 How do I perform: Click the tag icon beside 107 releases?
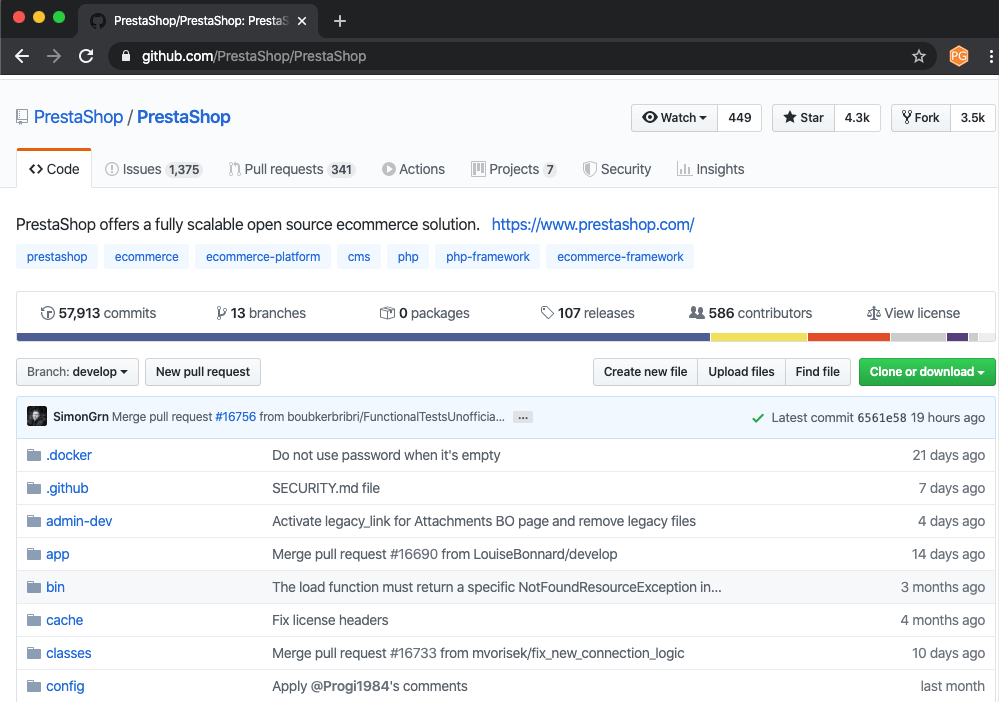point(547,313)
